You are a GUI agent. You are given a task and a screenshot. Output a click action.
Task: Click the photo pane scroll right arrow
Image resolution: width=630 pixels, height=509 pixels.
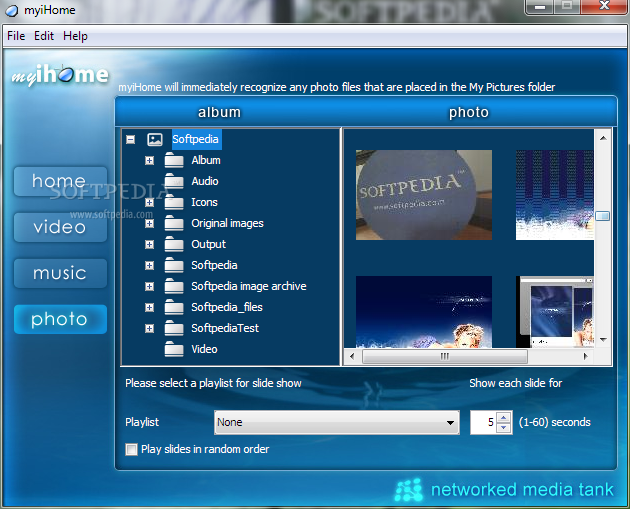click(x=585, y=356)
